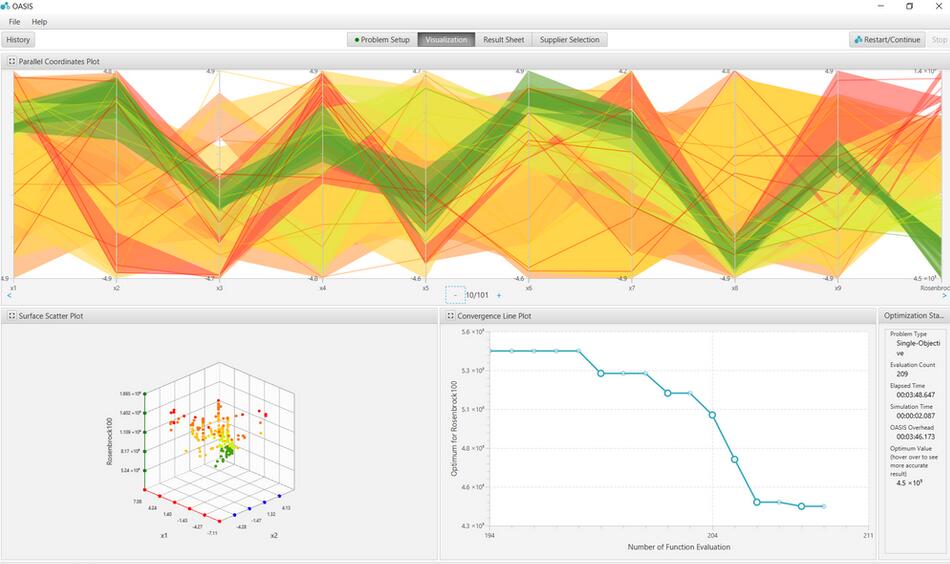Select the x3 axis label in parallel plot

(219, 288)
